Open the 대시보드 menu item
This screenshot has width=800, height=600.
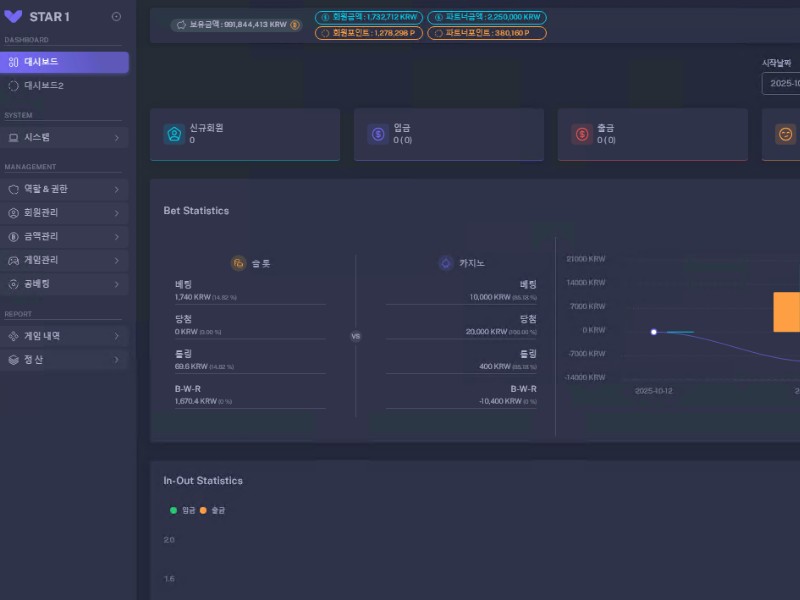point(64,62)
